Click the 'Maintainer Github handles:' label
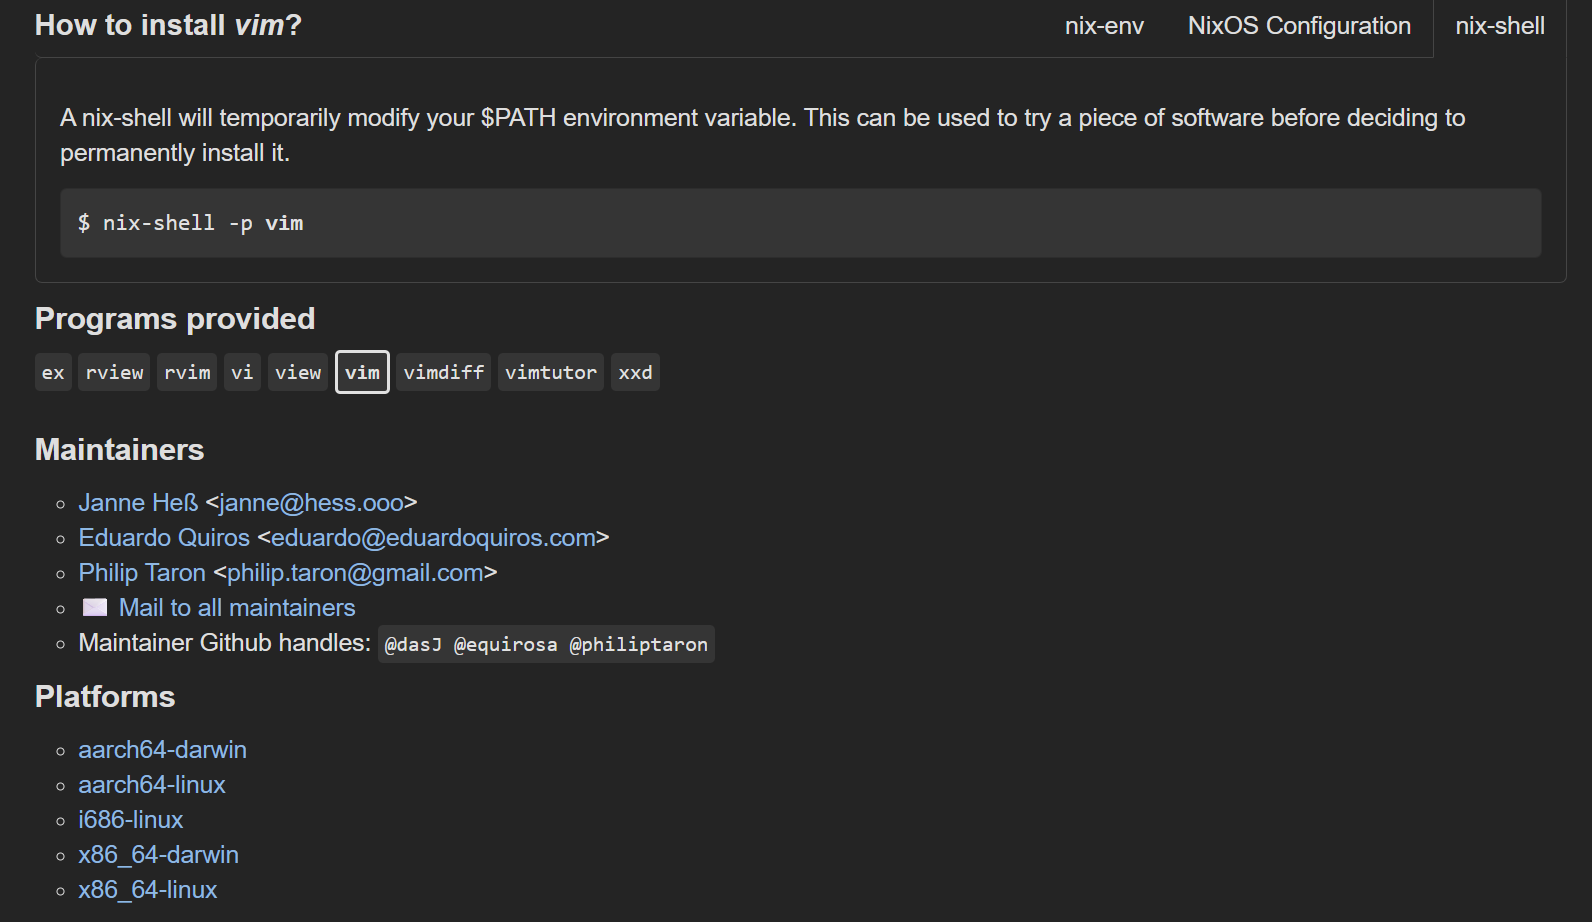 point(225,642)
